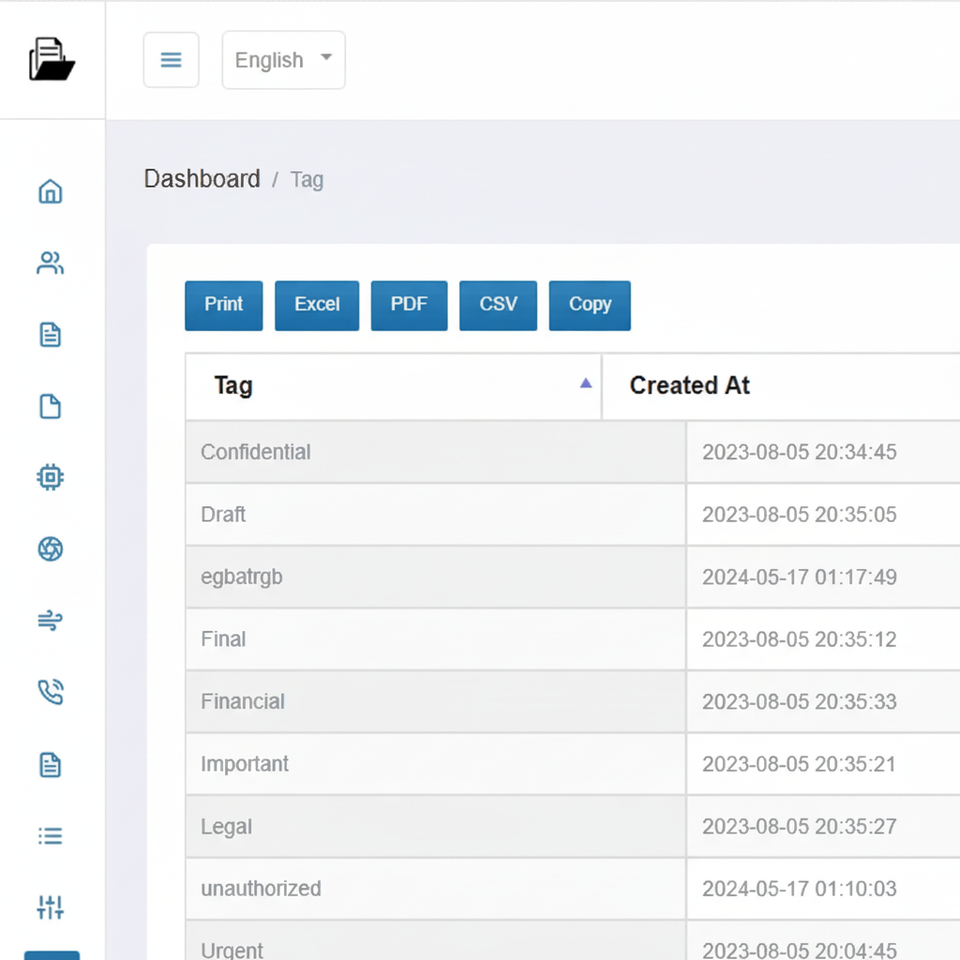
Task: Select the Draft tag cell
Action: tap(435, 514)
